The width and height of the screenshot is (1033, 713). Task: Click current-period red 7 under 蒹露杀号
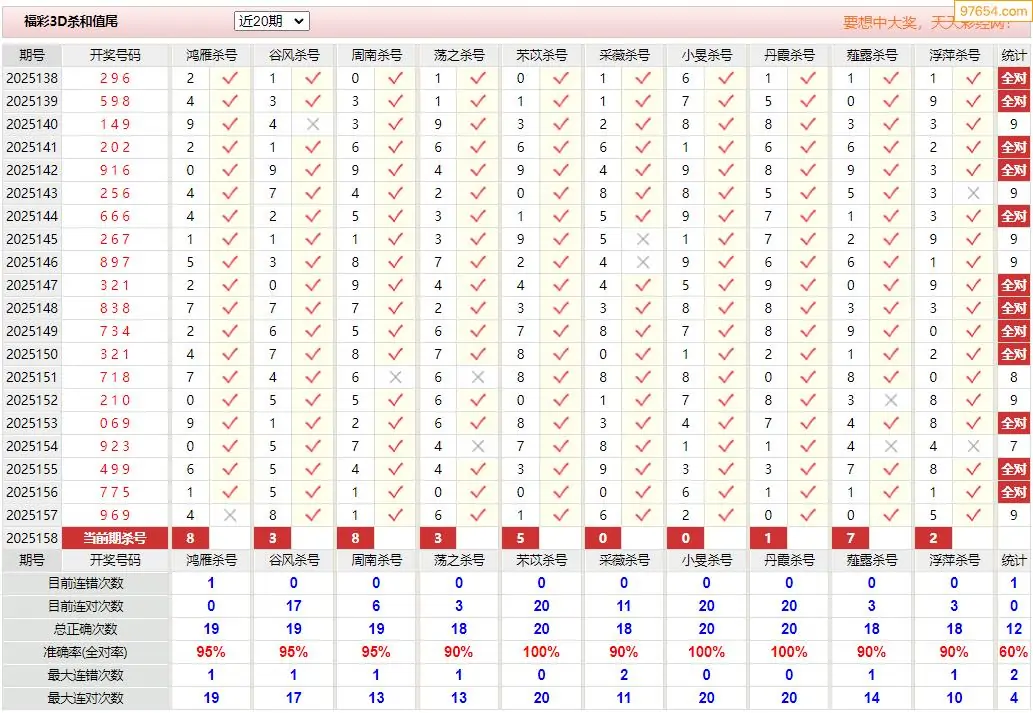click(851, 538)
